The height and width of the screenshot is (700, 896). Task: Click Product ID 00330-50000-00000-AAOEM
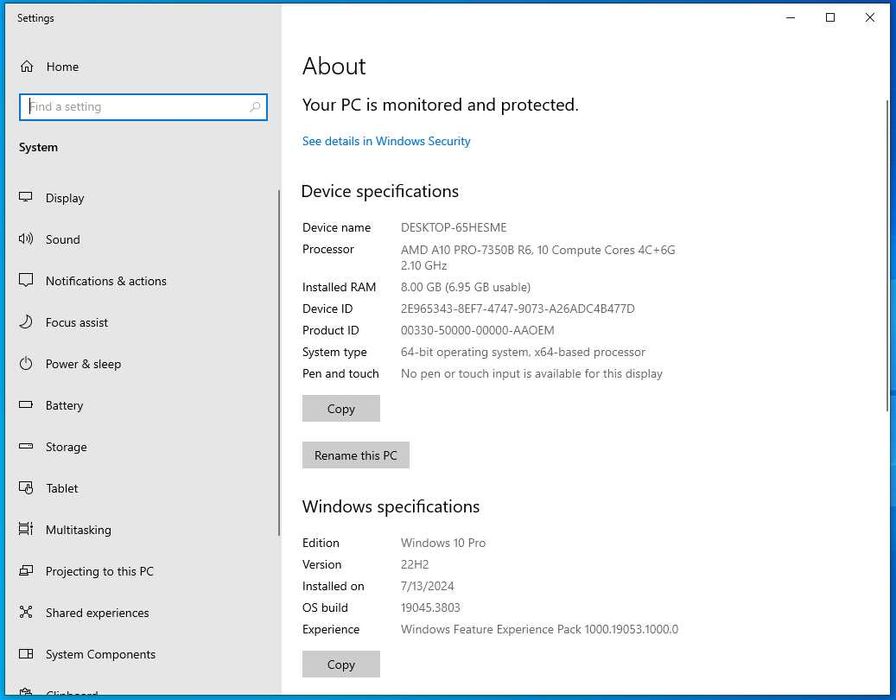pyautogui.click(x=478, y=330)
